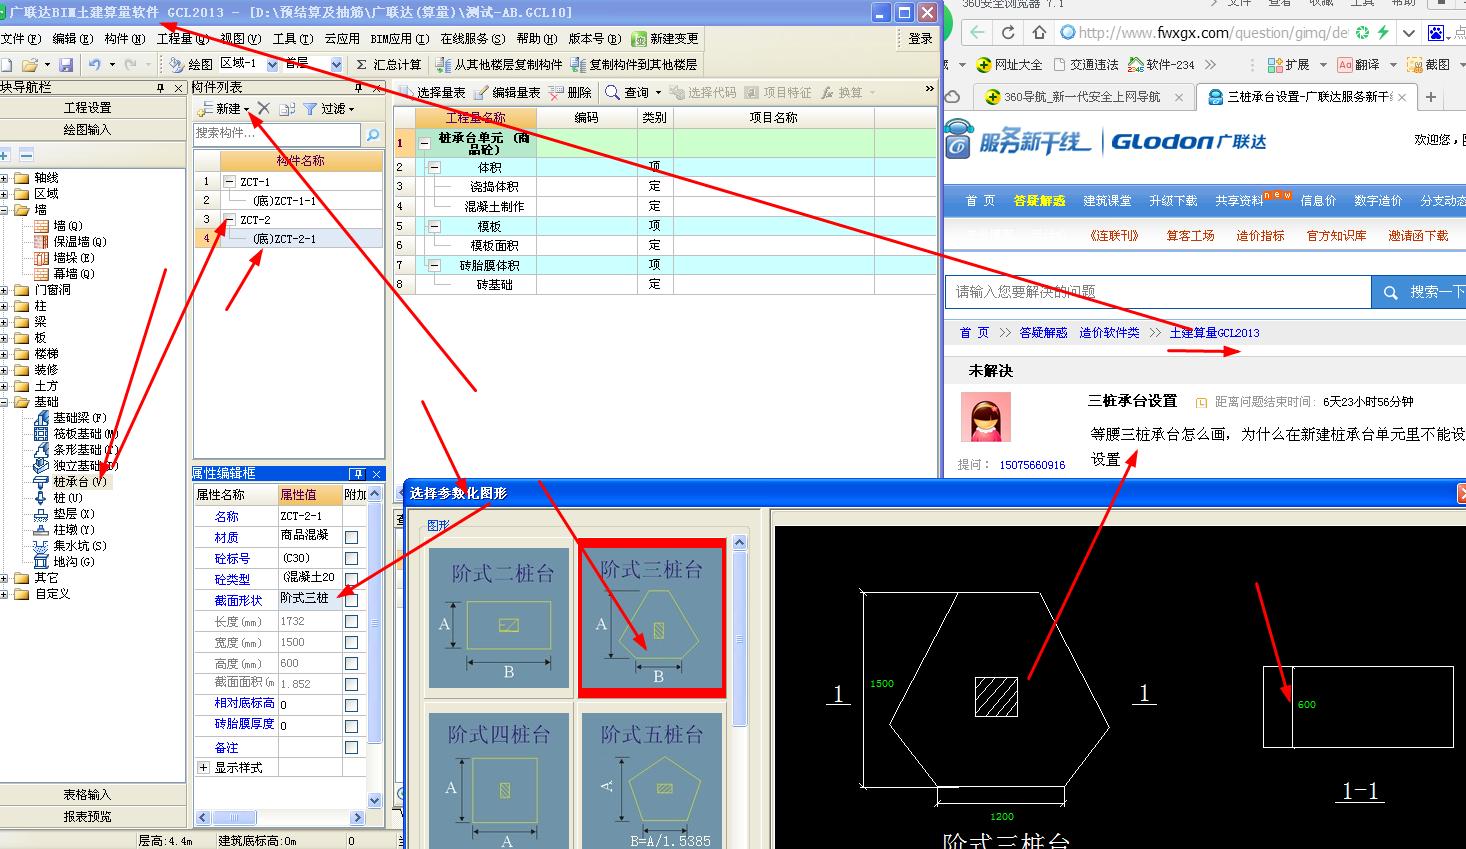Viewport: 1466px width, 849px height.
Task: Open the 过滤 filter dropdown
Action: [x=352, y=109]
